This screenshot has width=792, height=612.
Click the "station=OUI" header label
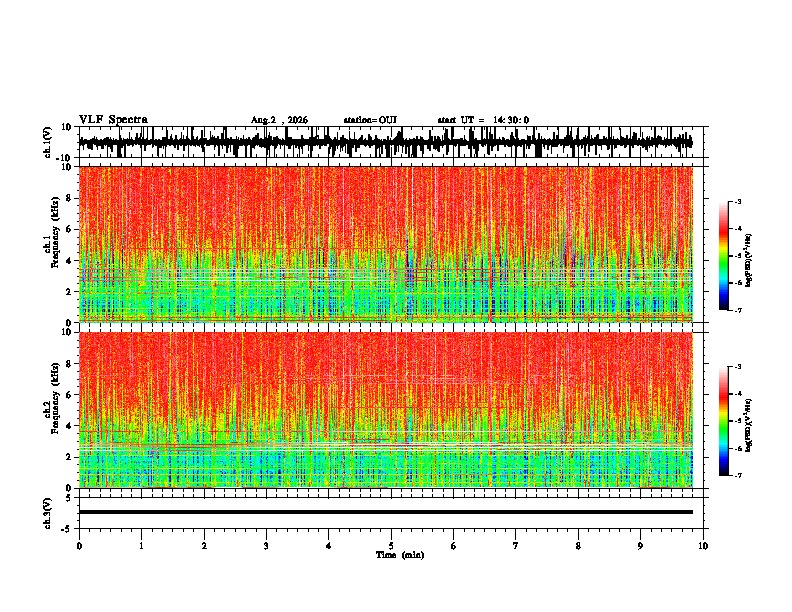point(370,120)
